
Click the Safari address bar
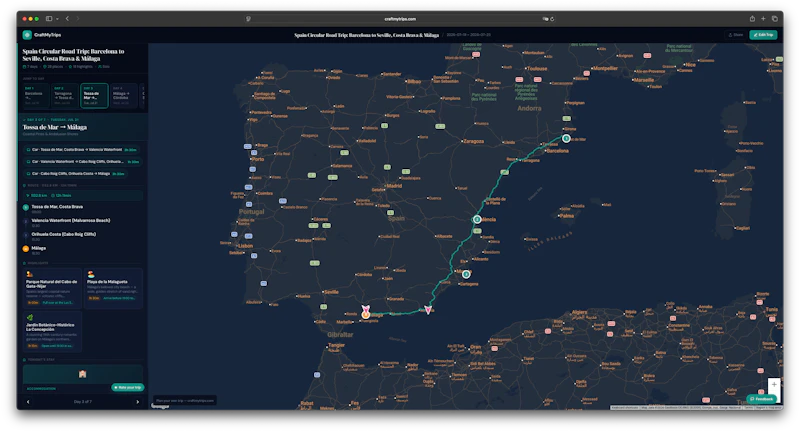[400, 19]
